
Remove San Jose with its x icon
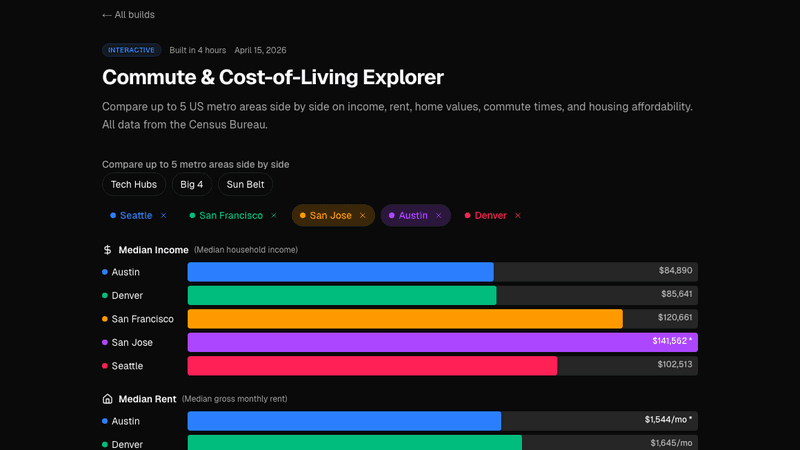(363, 215)
